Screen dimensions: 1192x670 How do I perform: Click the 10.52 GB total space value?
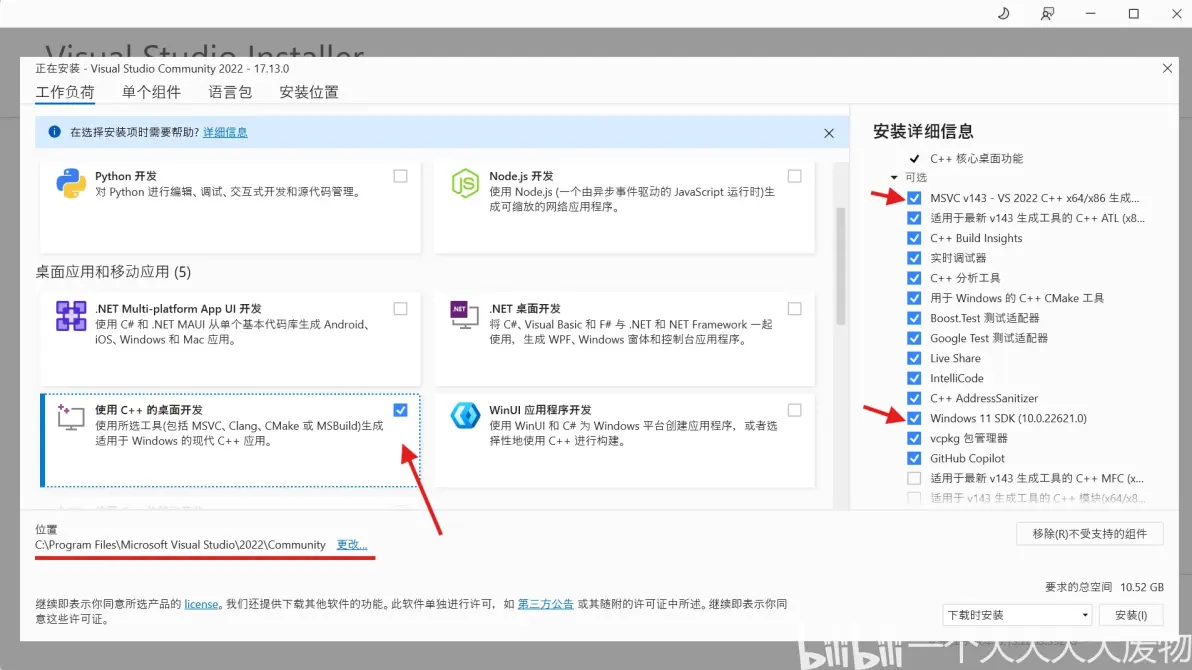click(x=1142, y=587)
